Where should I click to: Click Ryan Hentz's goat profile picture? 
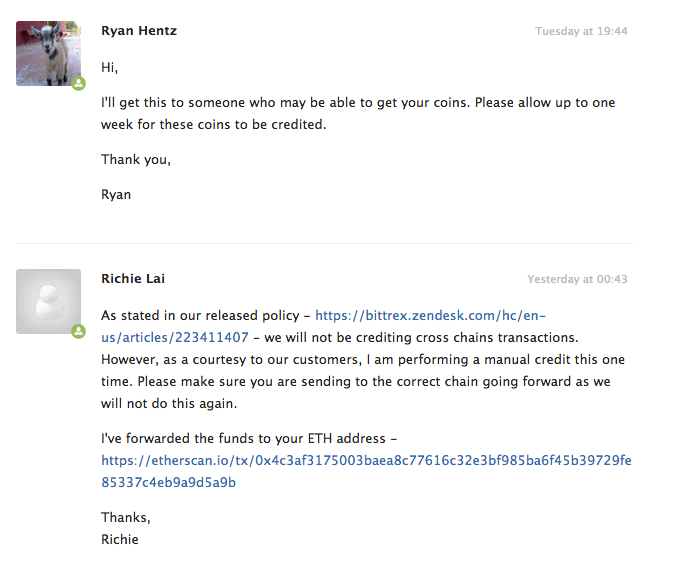pyautogui.click(x=48, y=53)
